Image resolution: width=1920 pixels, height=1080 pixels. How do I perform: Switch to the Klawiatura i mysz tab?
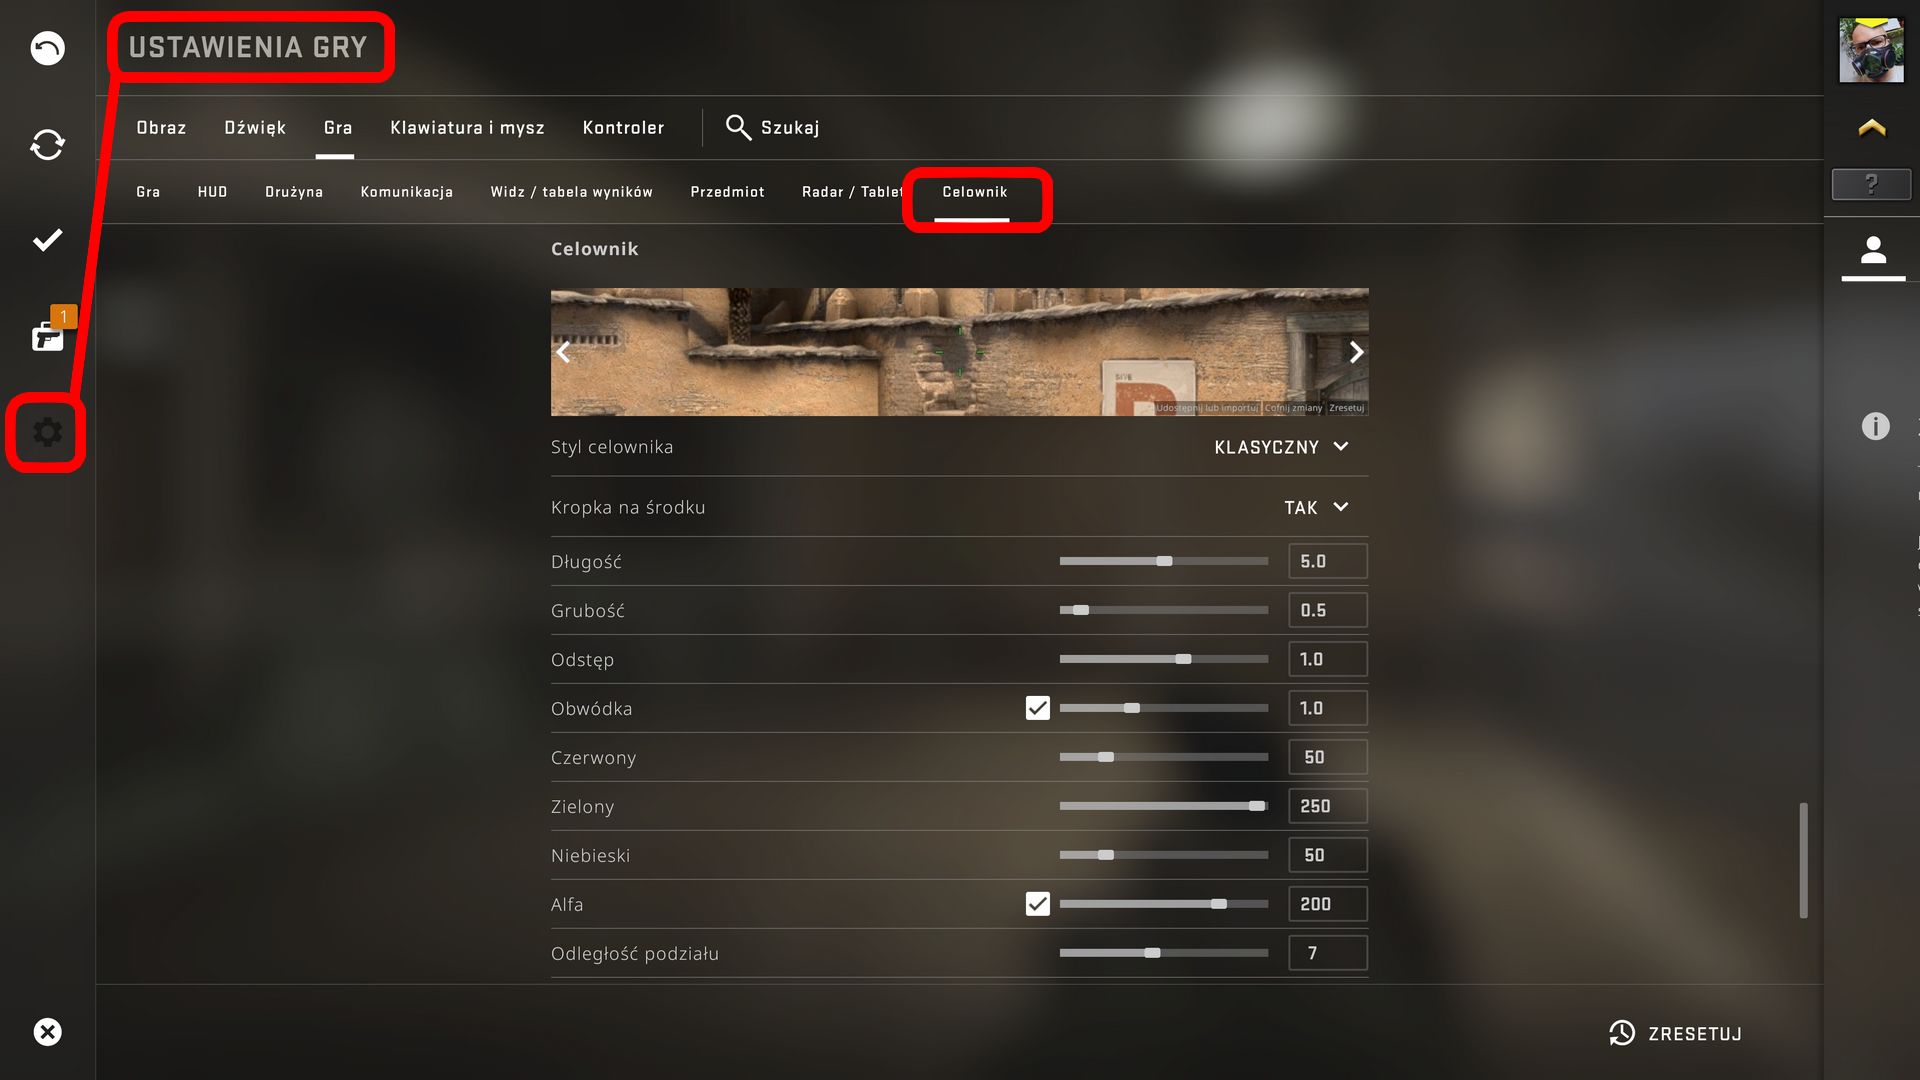(x=467, y=128)
